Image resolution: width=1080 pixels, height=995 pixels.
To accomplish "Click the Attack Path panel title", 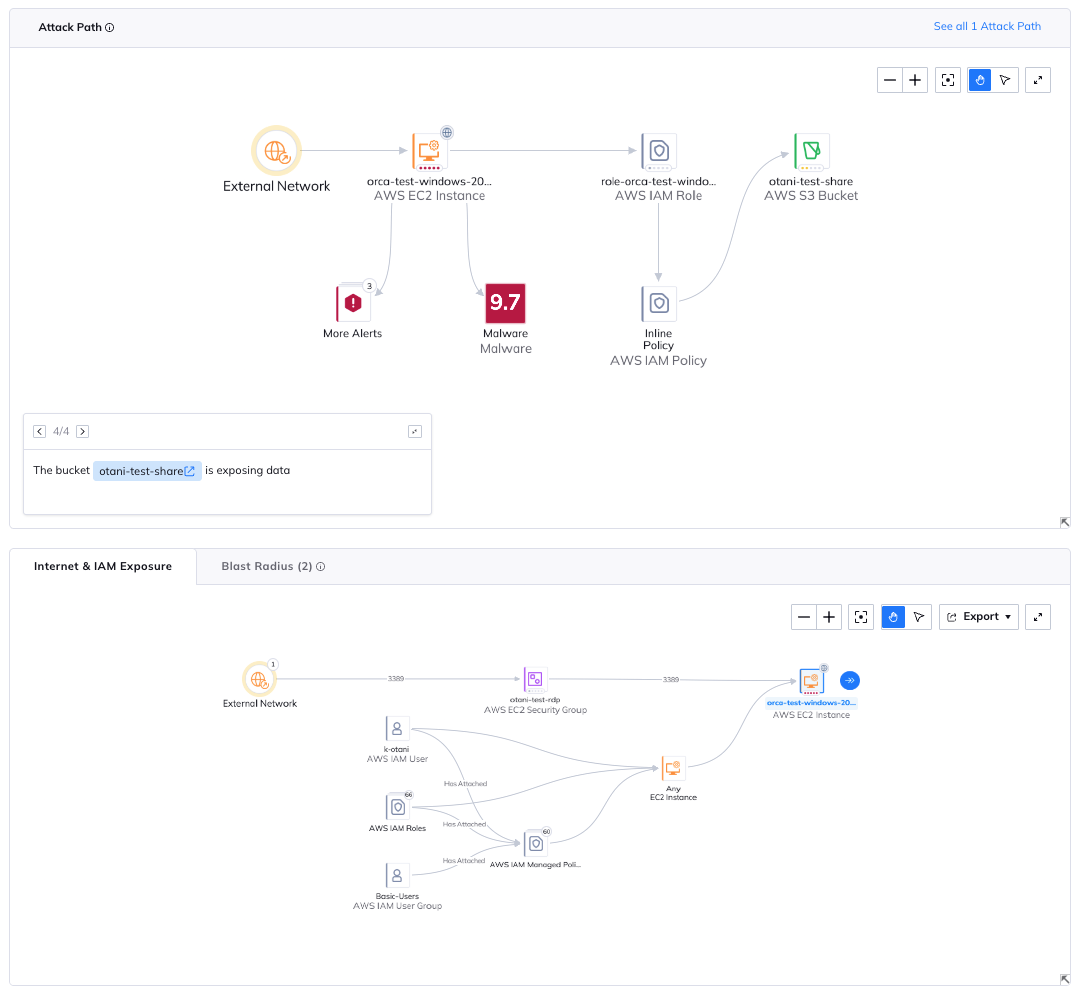I will (x=70, y=28).
